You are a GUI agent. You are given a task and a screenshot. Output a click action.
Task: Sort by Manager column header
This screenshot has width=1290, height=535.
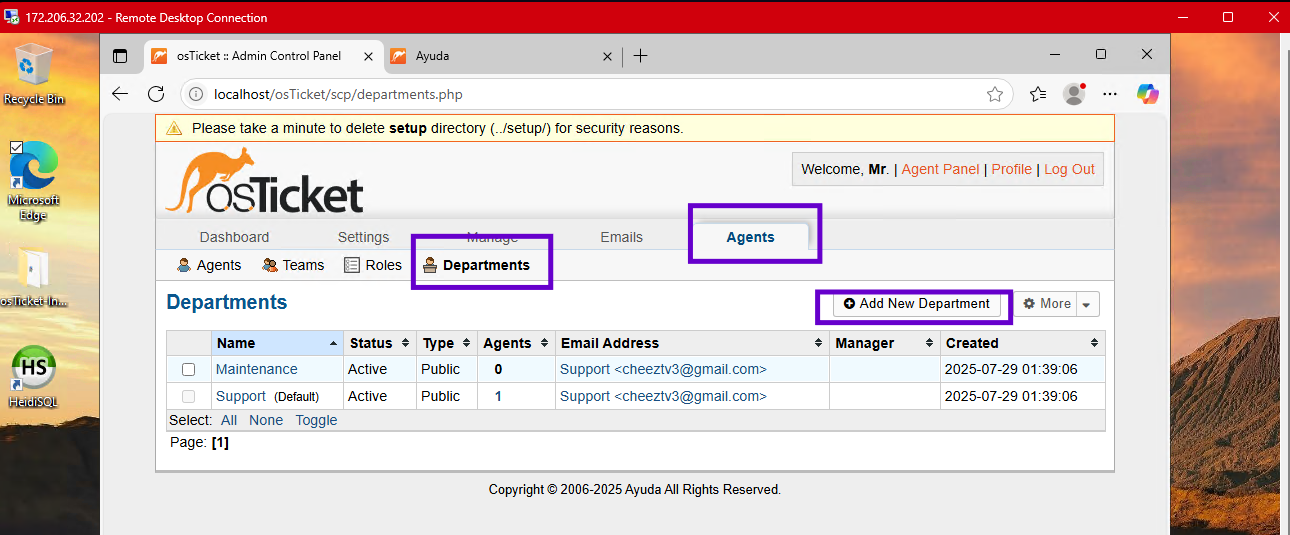(x=885, y=343)
